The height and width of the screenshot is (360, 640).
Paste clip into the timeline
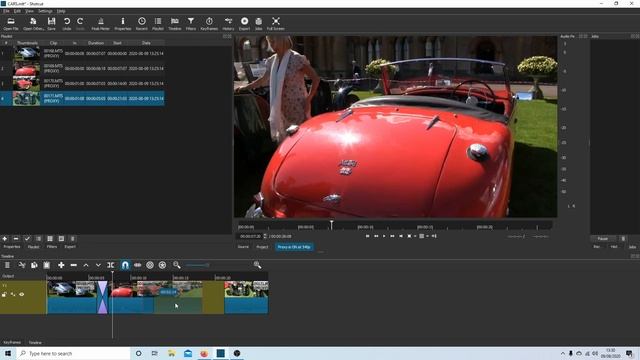[x=47, y=265]
